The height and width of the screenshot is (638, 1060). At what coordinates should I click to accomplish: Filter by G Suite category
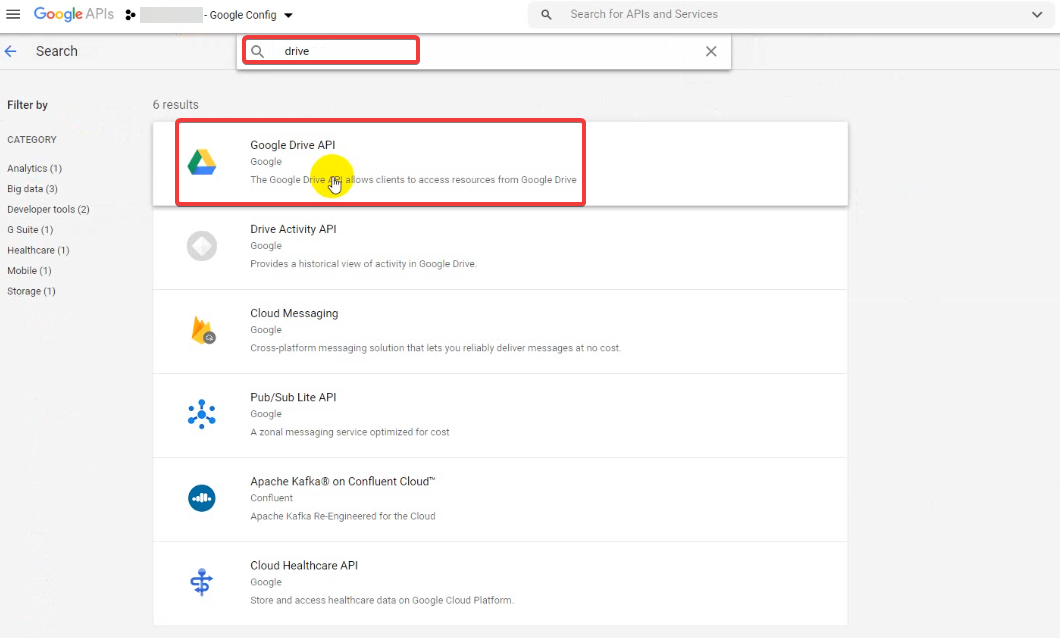point(30,230)
